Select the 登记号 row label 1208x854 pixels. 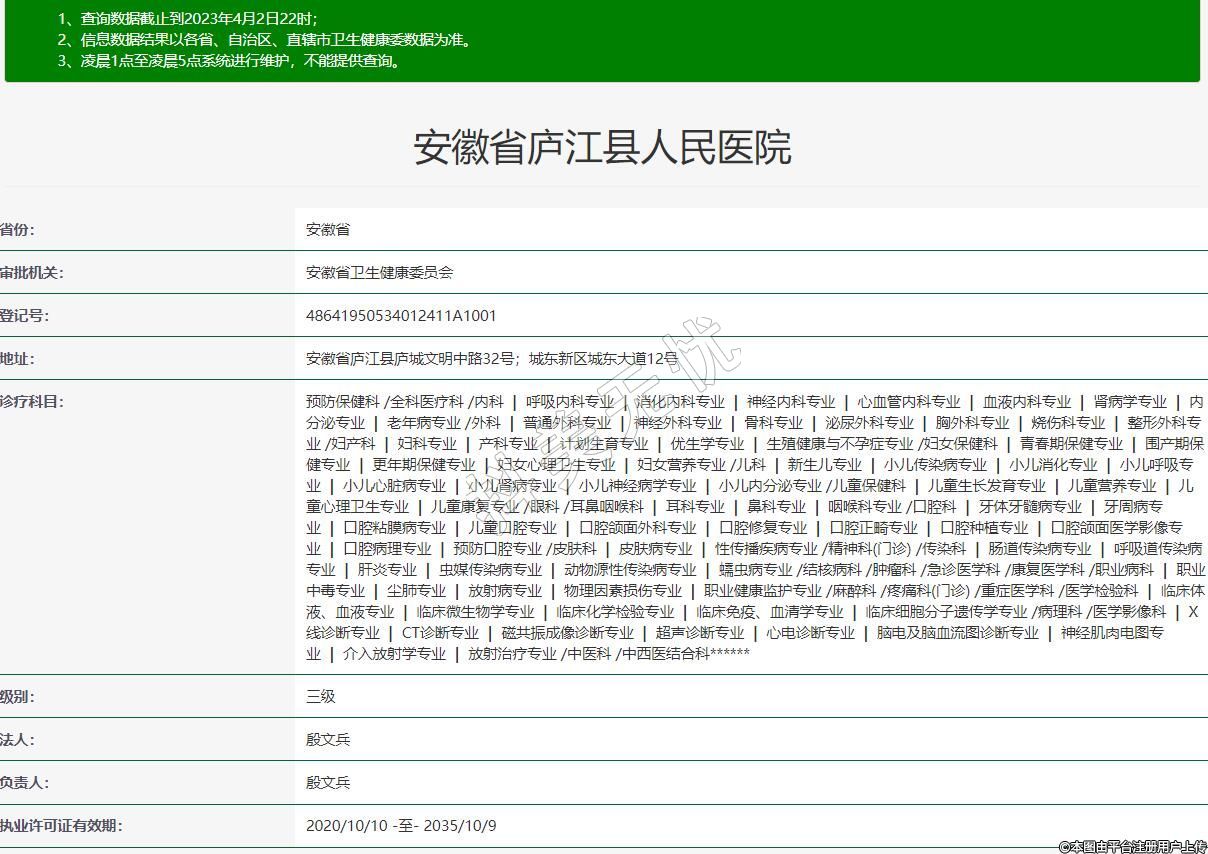24,316
